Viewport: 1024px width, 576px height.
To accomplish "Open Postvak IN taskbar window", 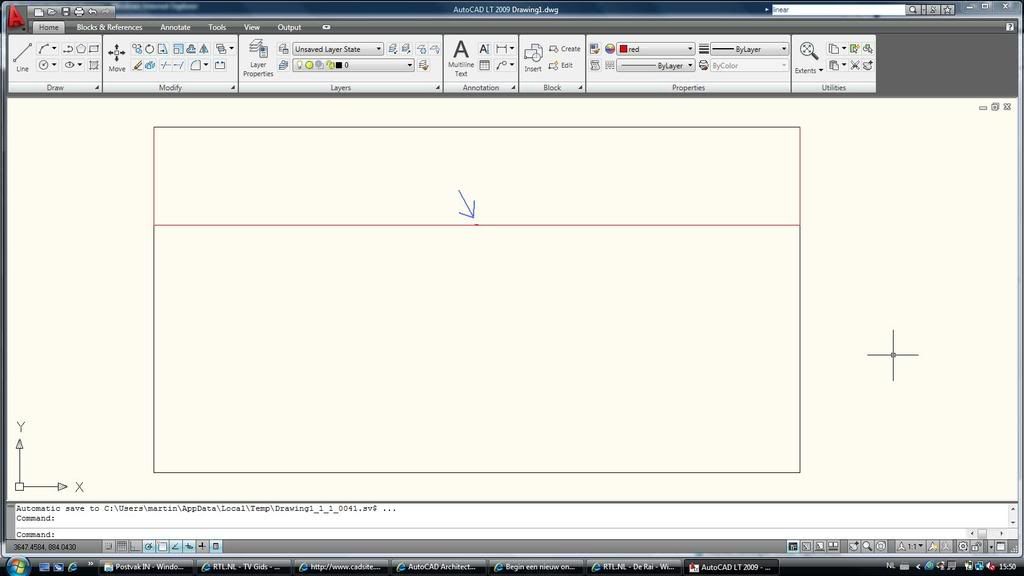I will pyautogui.click(x=145, y=567).
